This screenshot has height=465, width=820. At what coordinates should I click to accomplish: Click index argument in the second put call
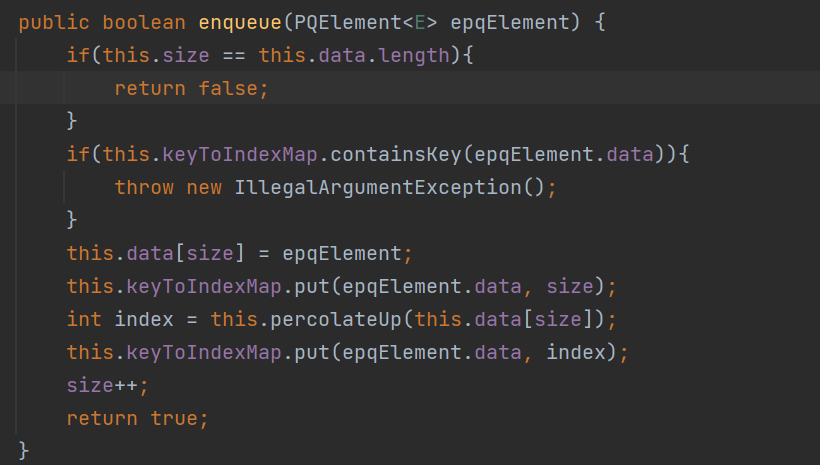(576, 352)
